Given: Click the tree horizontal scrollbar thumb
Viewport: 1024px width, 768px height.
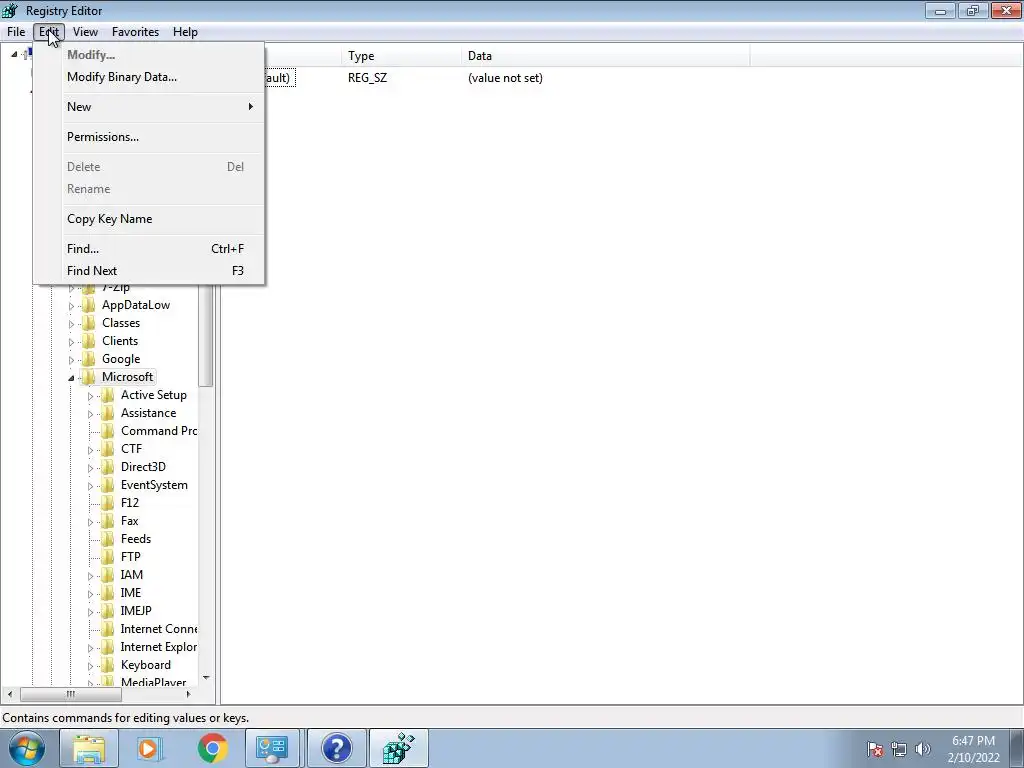Looking at the screenshot, I should pos(71,694).
